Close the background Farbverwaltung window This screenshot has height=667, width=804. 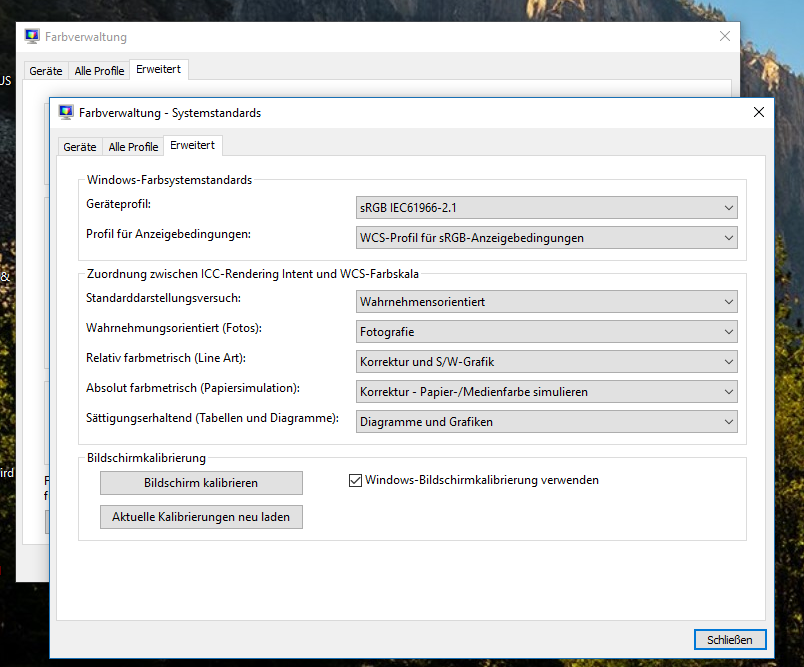tap(725, 36)
